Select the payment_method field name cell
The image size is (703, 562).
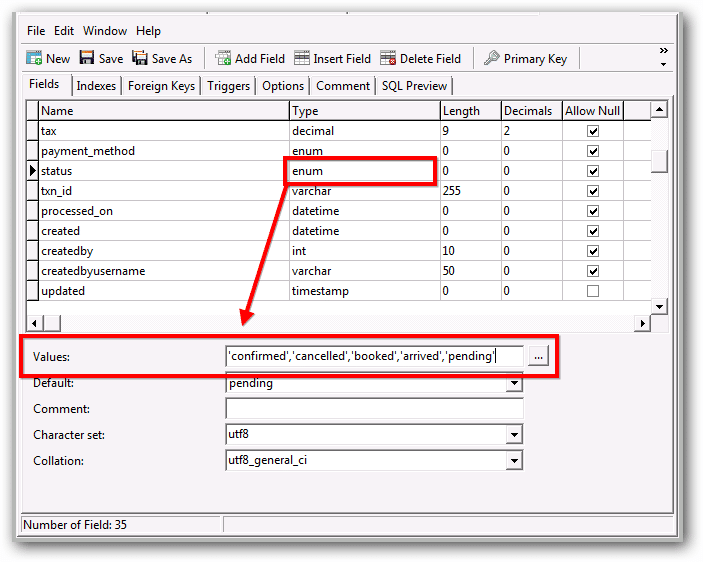pyautogui.click(x=164, y=151)
